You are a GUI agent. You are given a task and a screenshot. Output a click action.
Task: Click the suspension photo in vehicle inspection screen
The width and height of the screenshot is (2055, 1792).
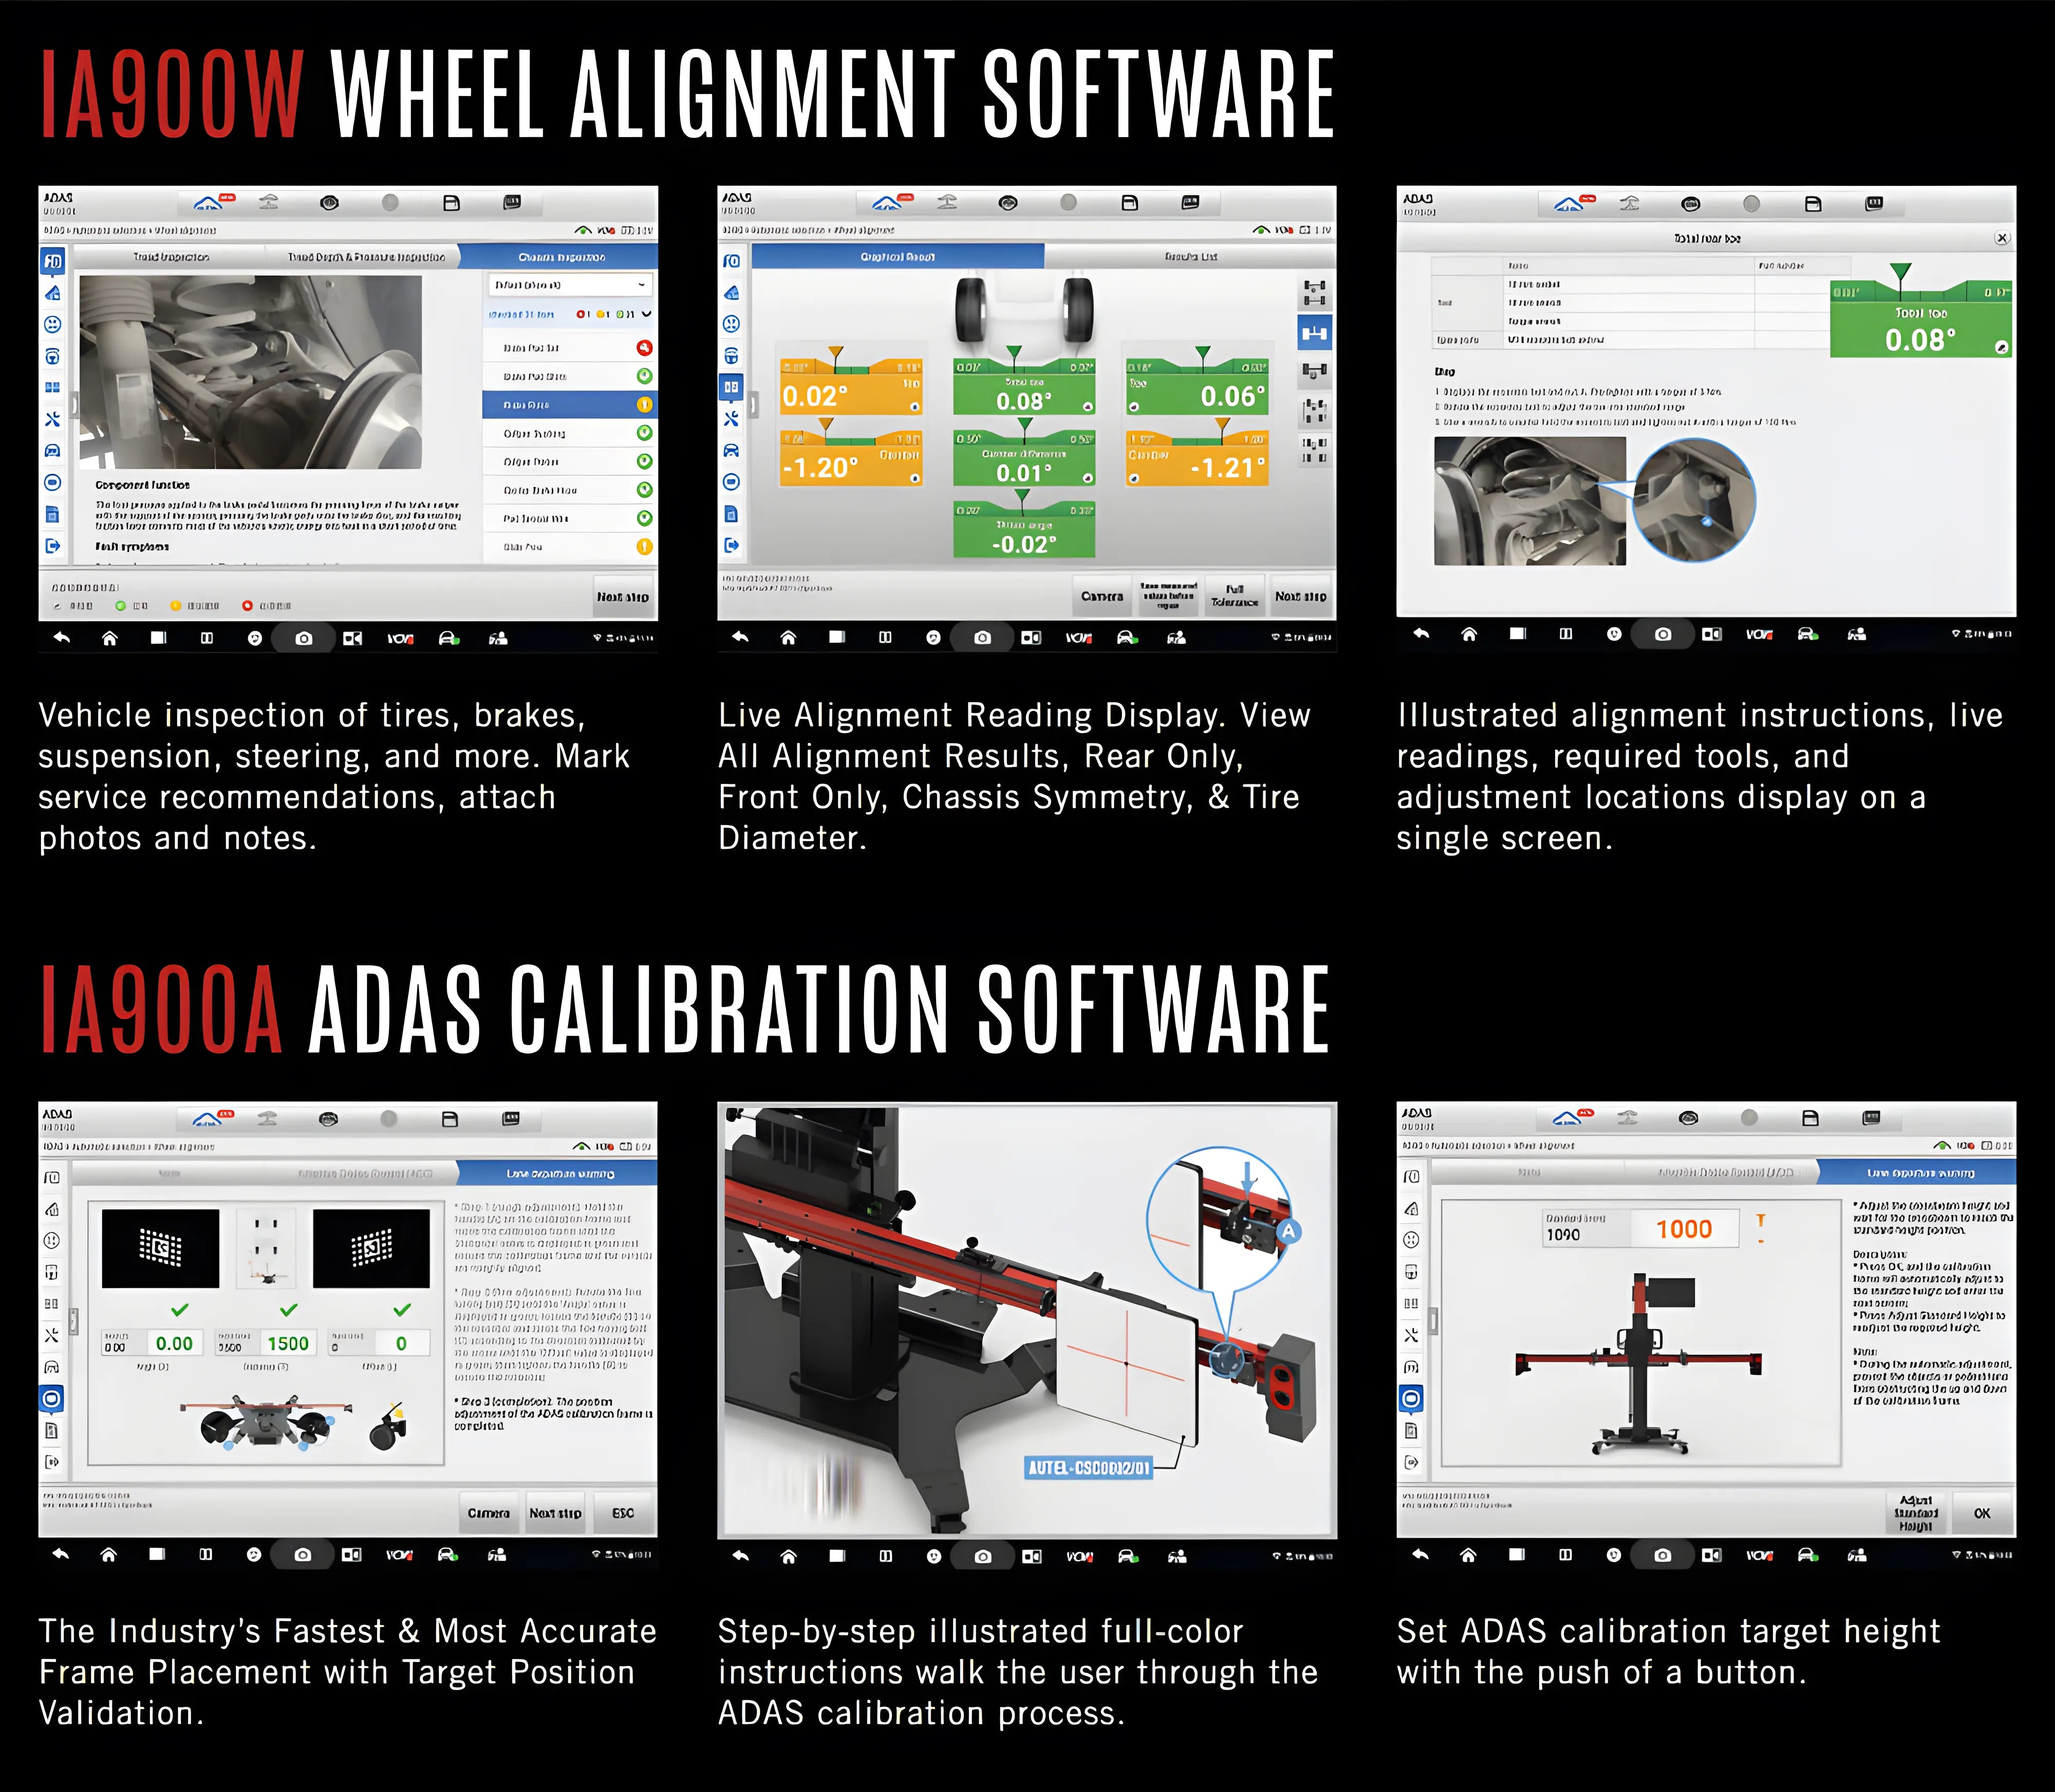(x=251, y=372)
